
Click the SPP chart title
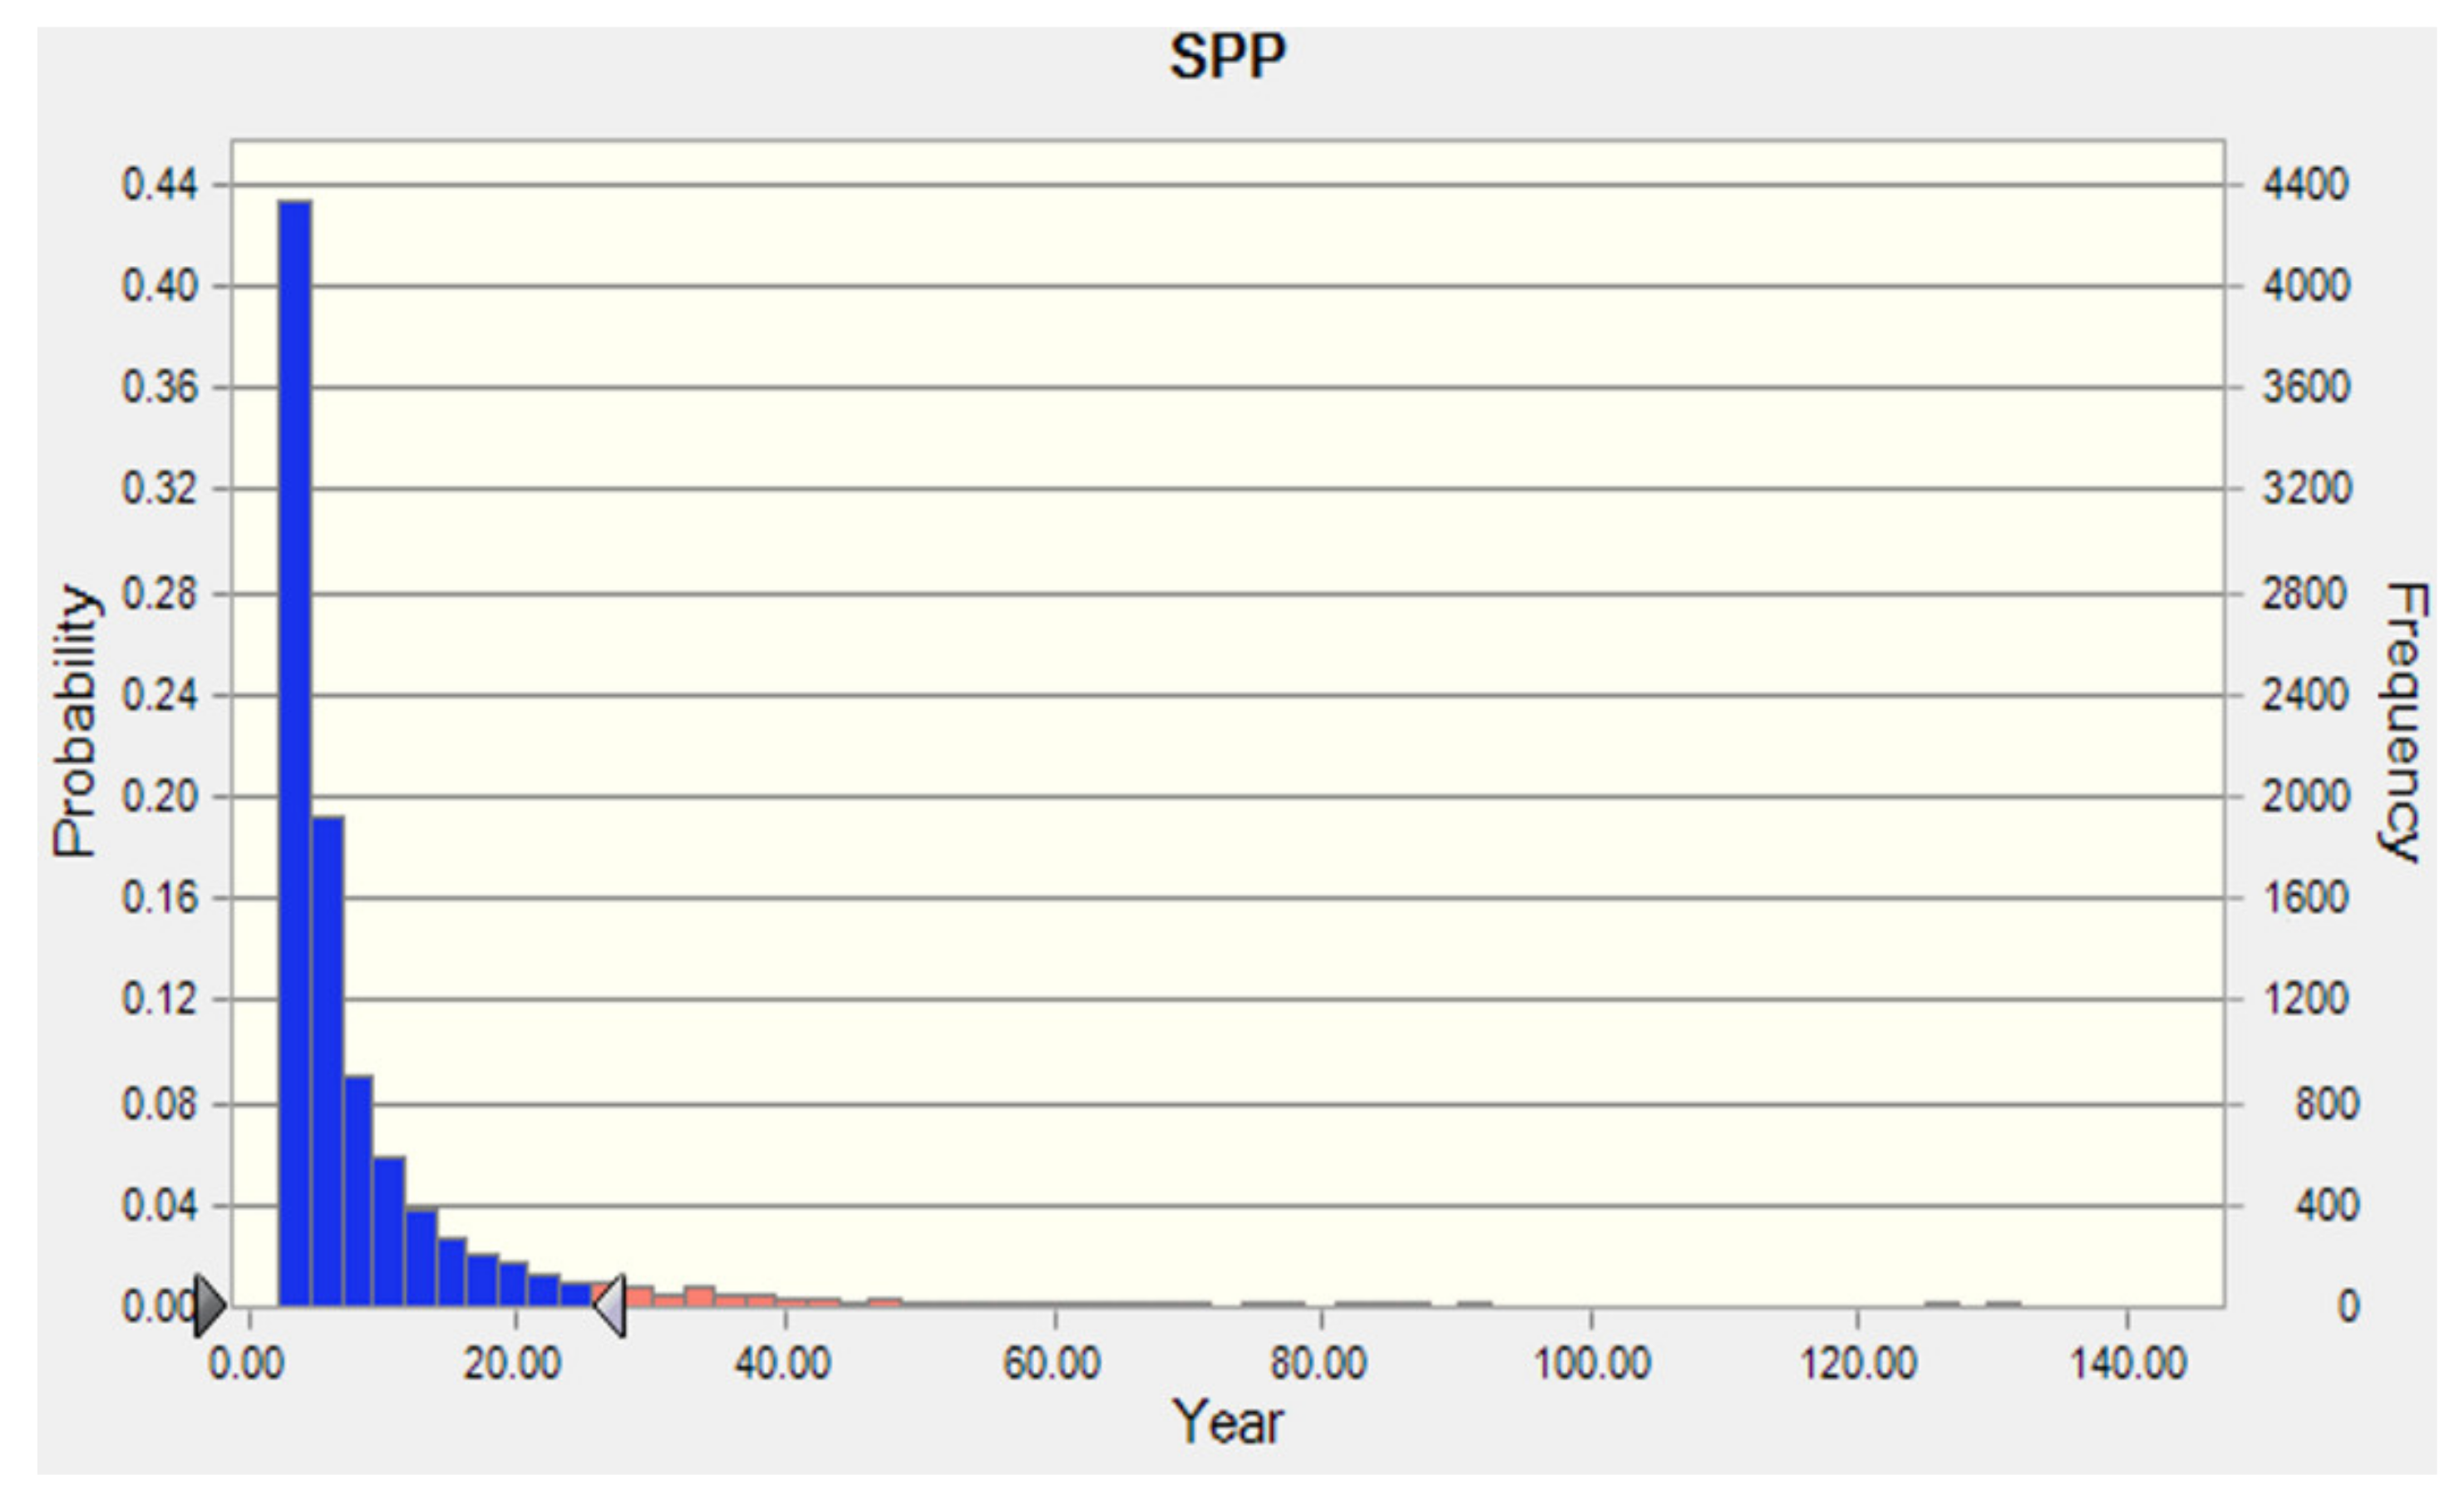pyautogui.click(x=1227, y=57)
